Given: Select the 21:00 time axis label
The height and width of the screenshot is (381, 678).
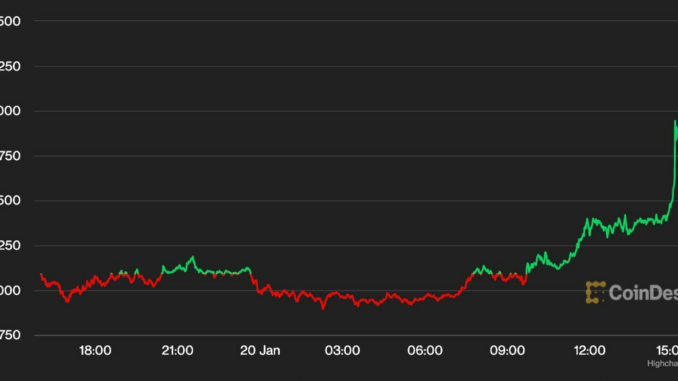Looking at the screenshot, I should click(177, 350).
